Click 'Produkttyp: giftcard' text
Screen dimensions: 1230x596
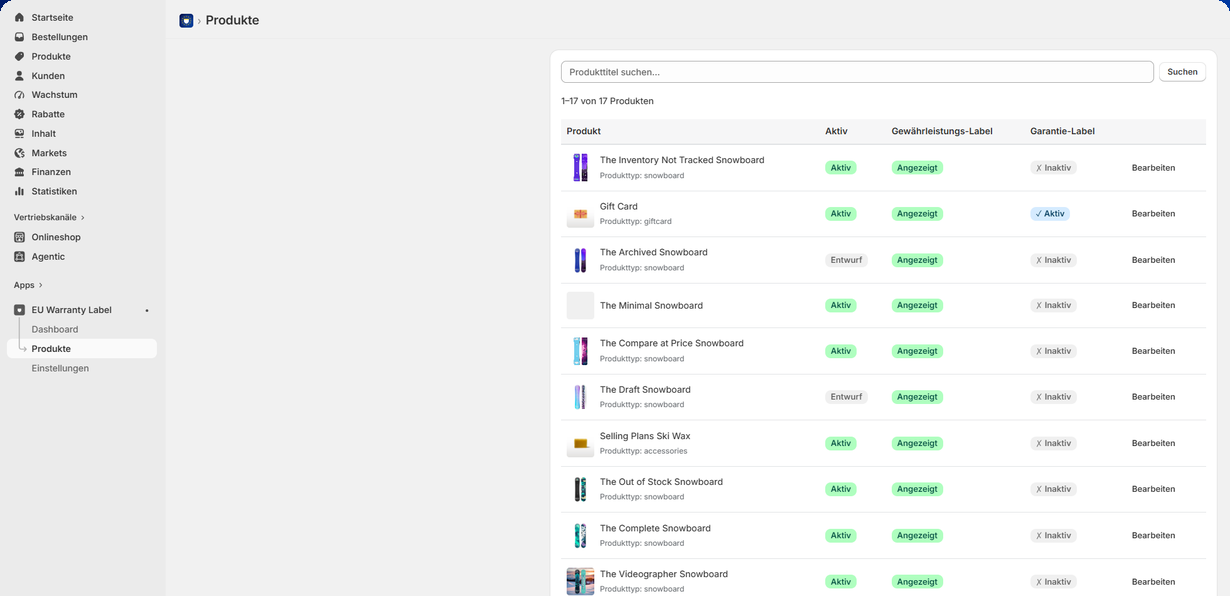(x=635, y=221)
